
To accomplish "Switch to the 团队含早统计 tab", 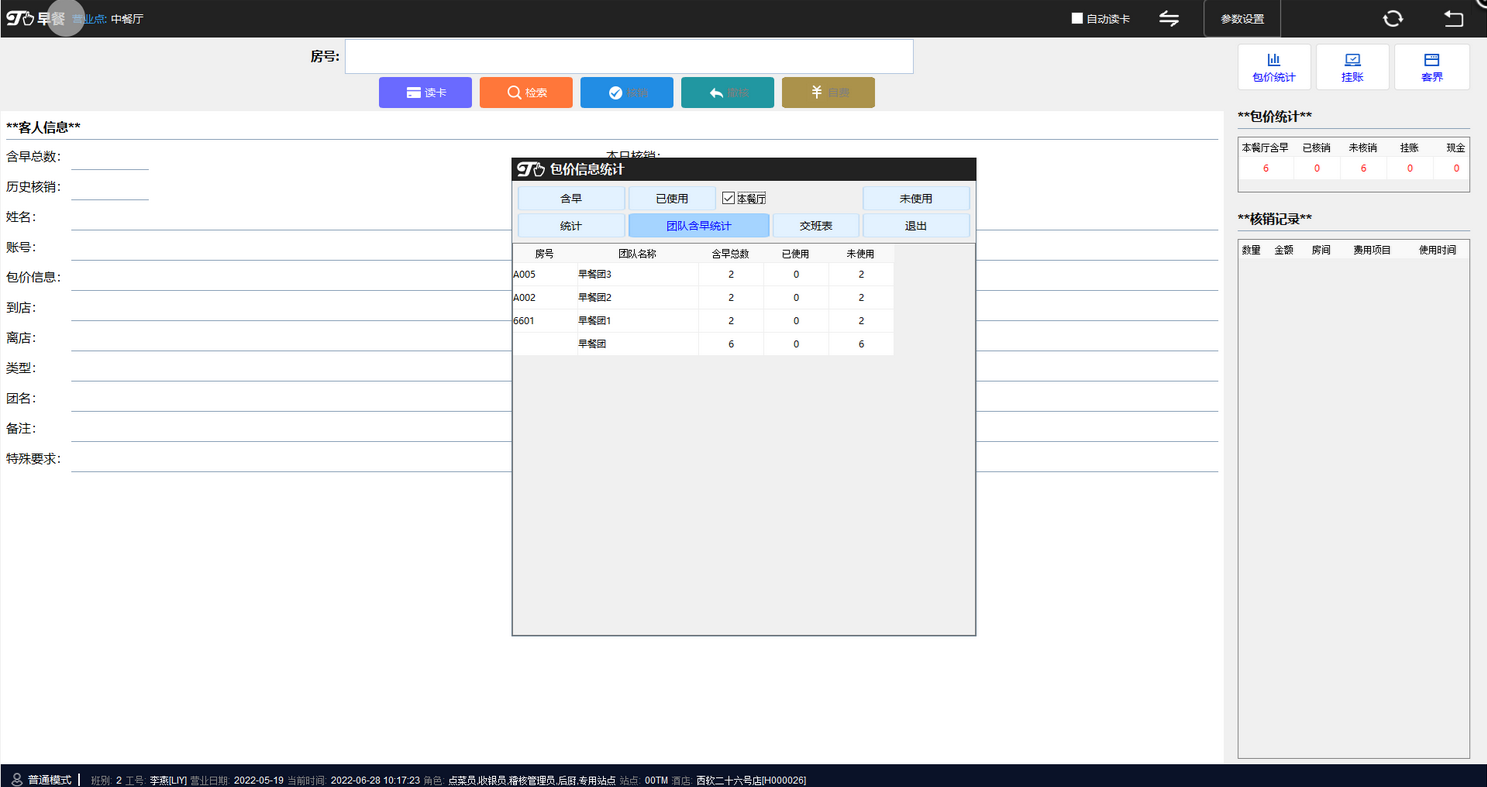I will point(698,226).
